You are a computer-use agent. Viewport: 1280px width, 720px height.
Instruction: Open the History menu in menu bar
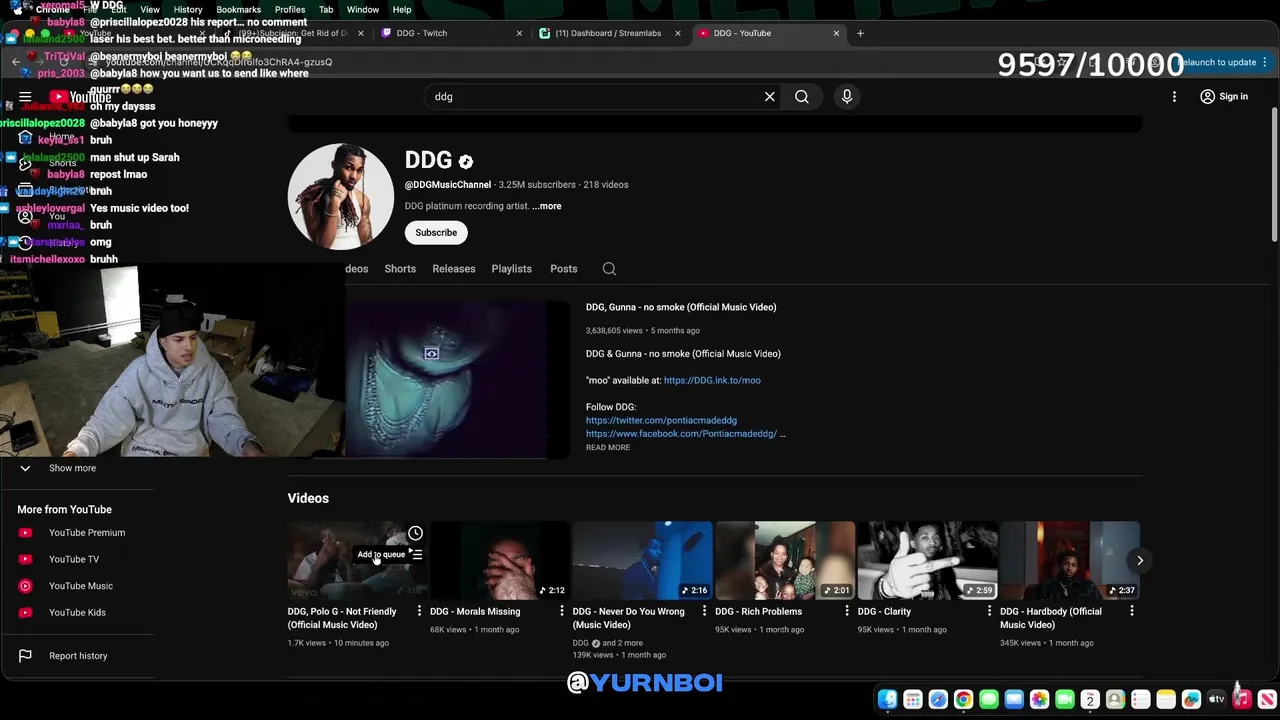pos(188,9)
